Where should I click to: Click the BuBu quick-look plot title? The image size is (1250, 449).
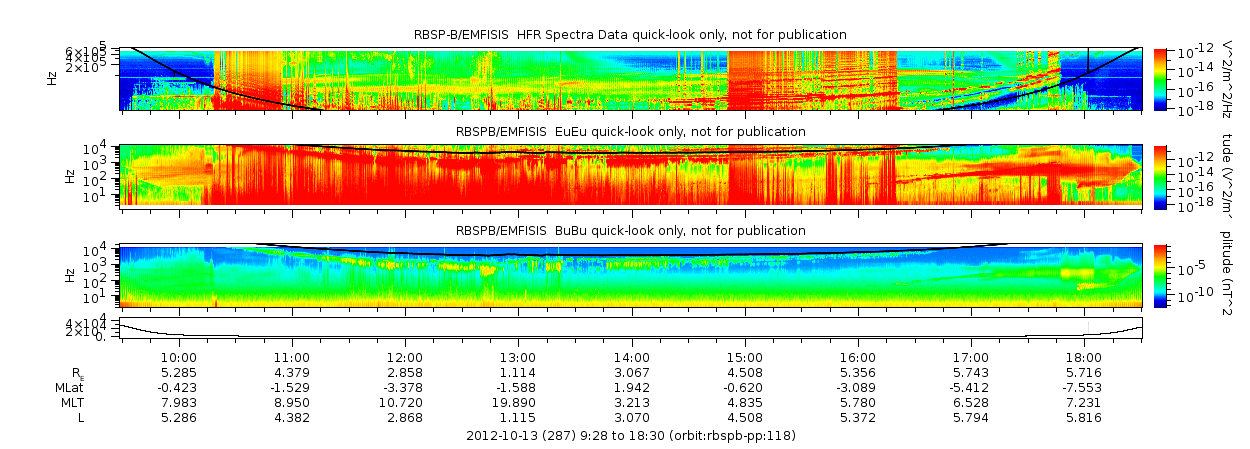(630, 231)
